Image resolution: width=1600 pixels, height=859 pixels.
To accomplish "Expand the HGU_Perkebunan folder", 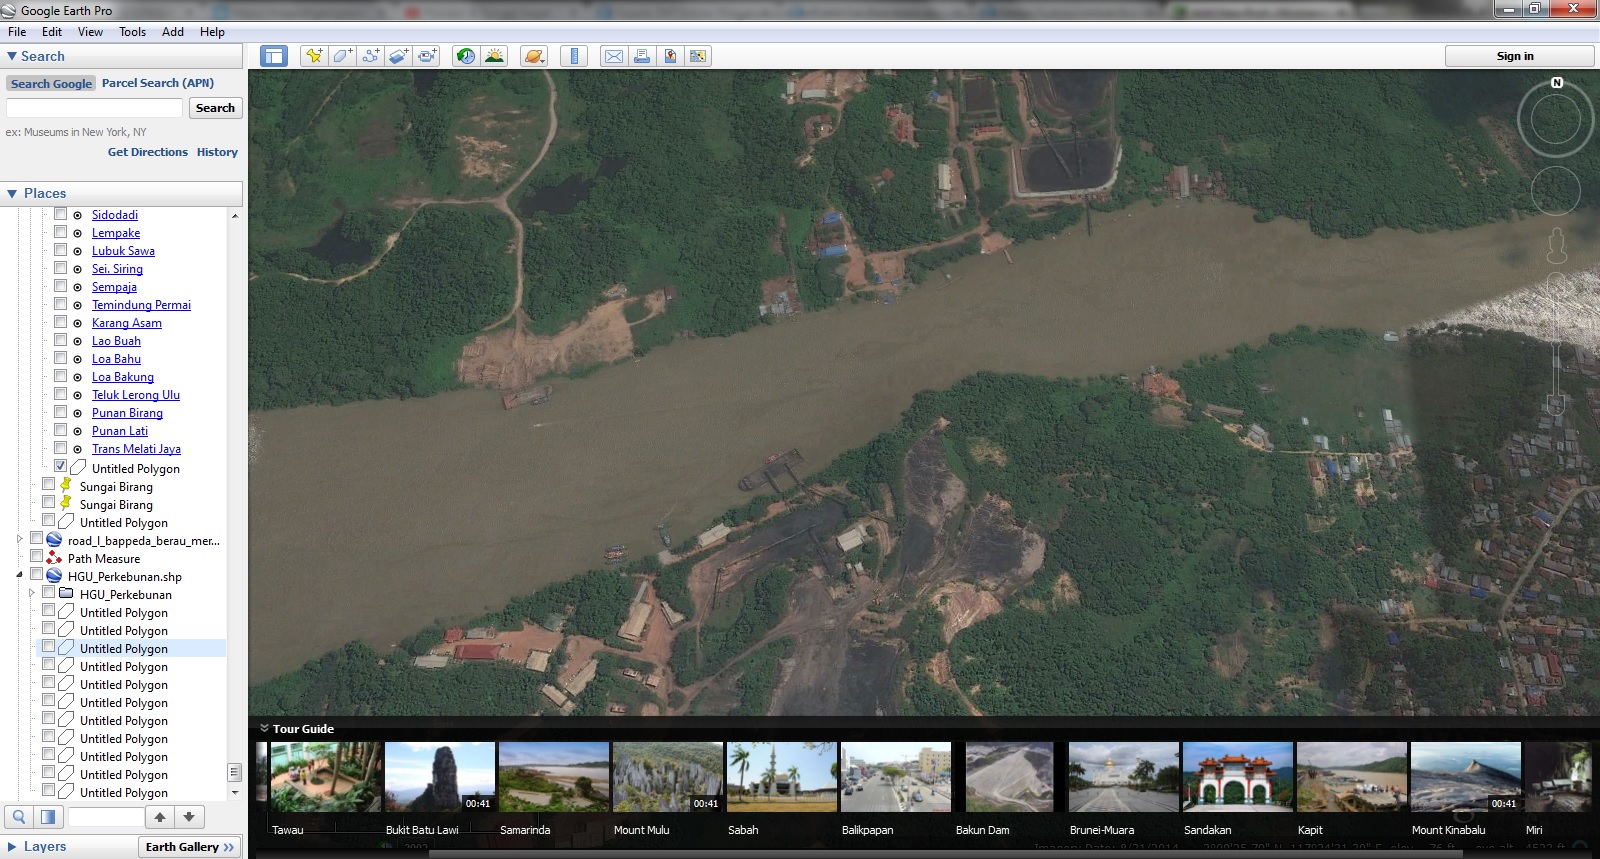I will tap(32, 594).
